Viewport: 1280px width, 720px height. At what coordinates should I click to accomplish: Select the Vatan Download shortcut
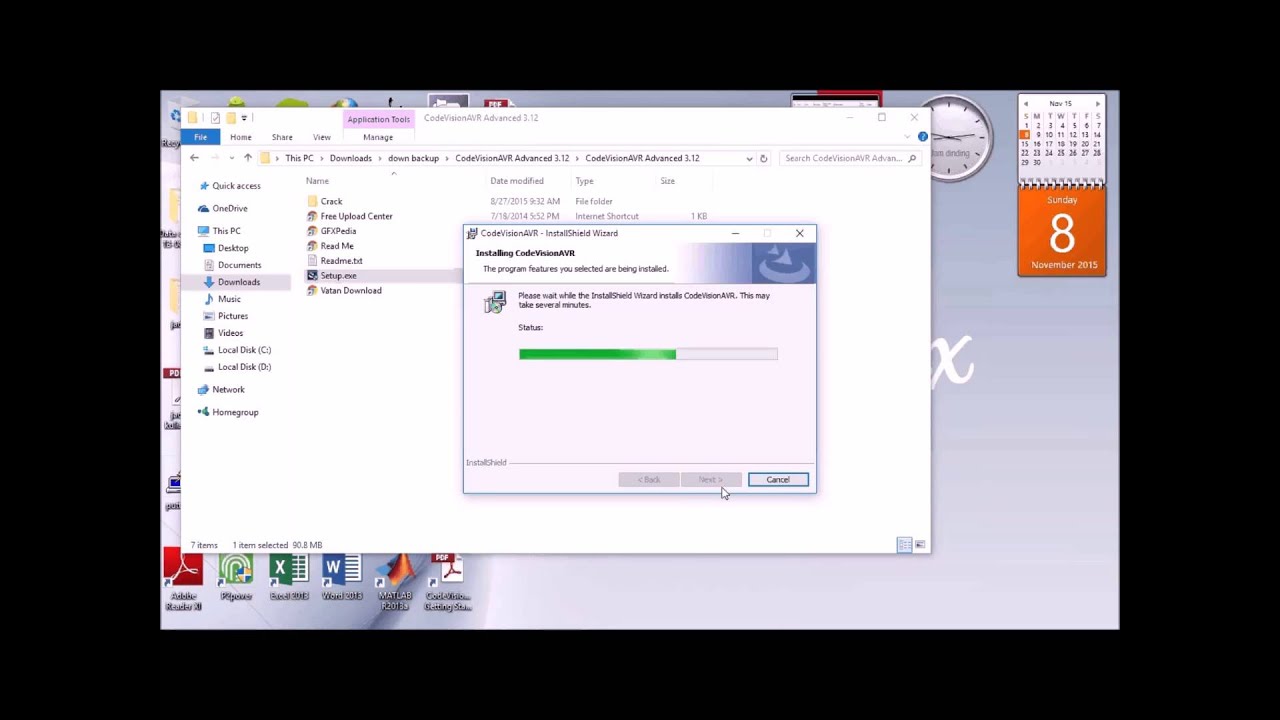point(351,291)
